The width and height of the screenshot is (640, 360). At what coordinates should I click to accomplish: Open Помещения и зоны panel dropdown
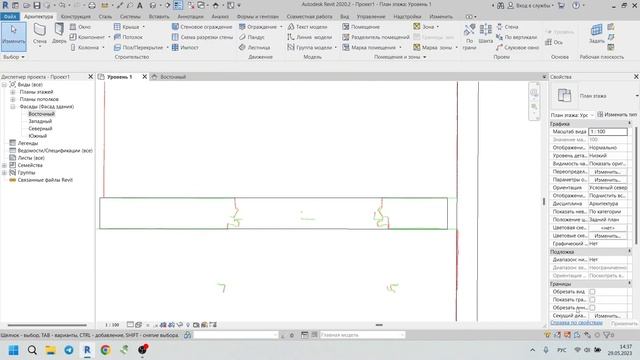(400, 57)
